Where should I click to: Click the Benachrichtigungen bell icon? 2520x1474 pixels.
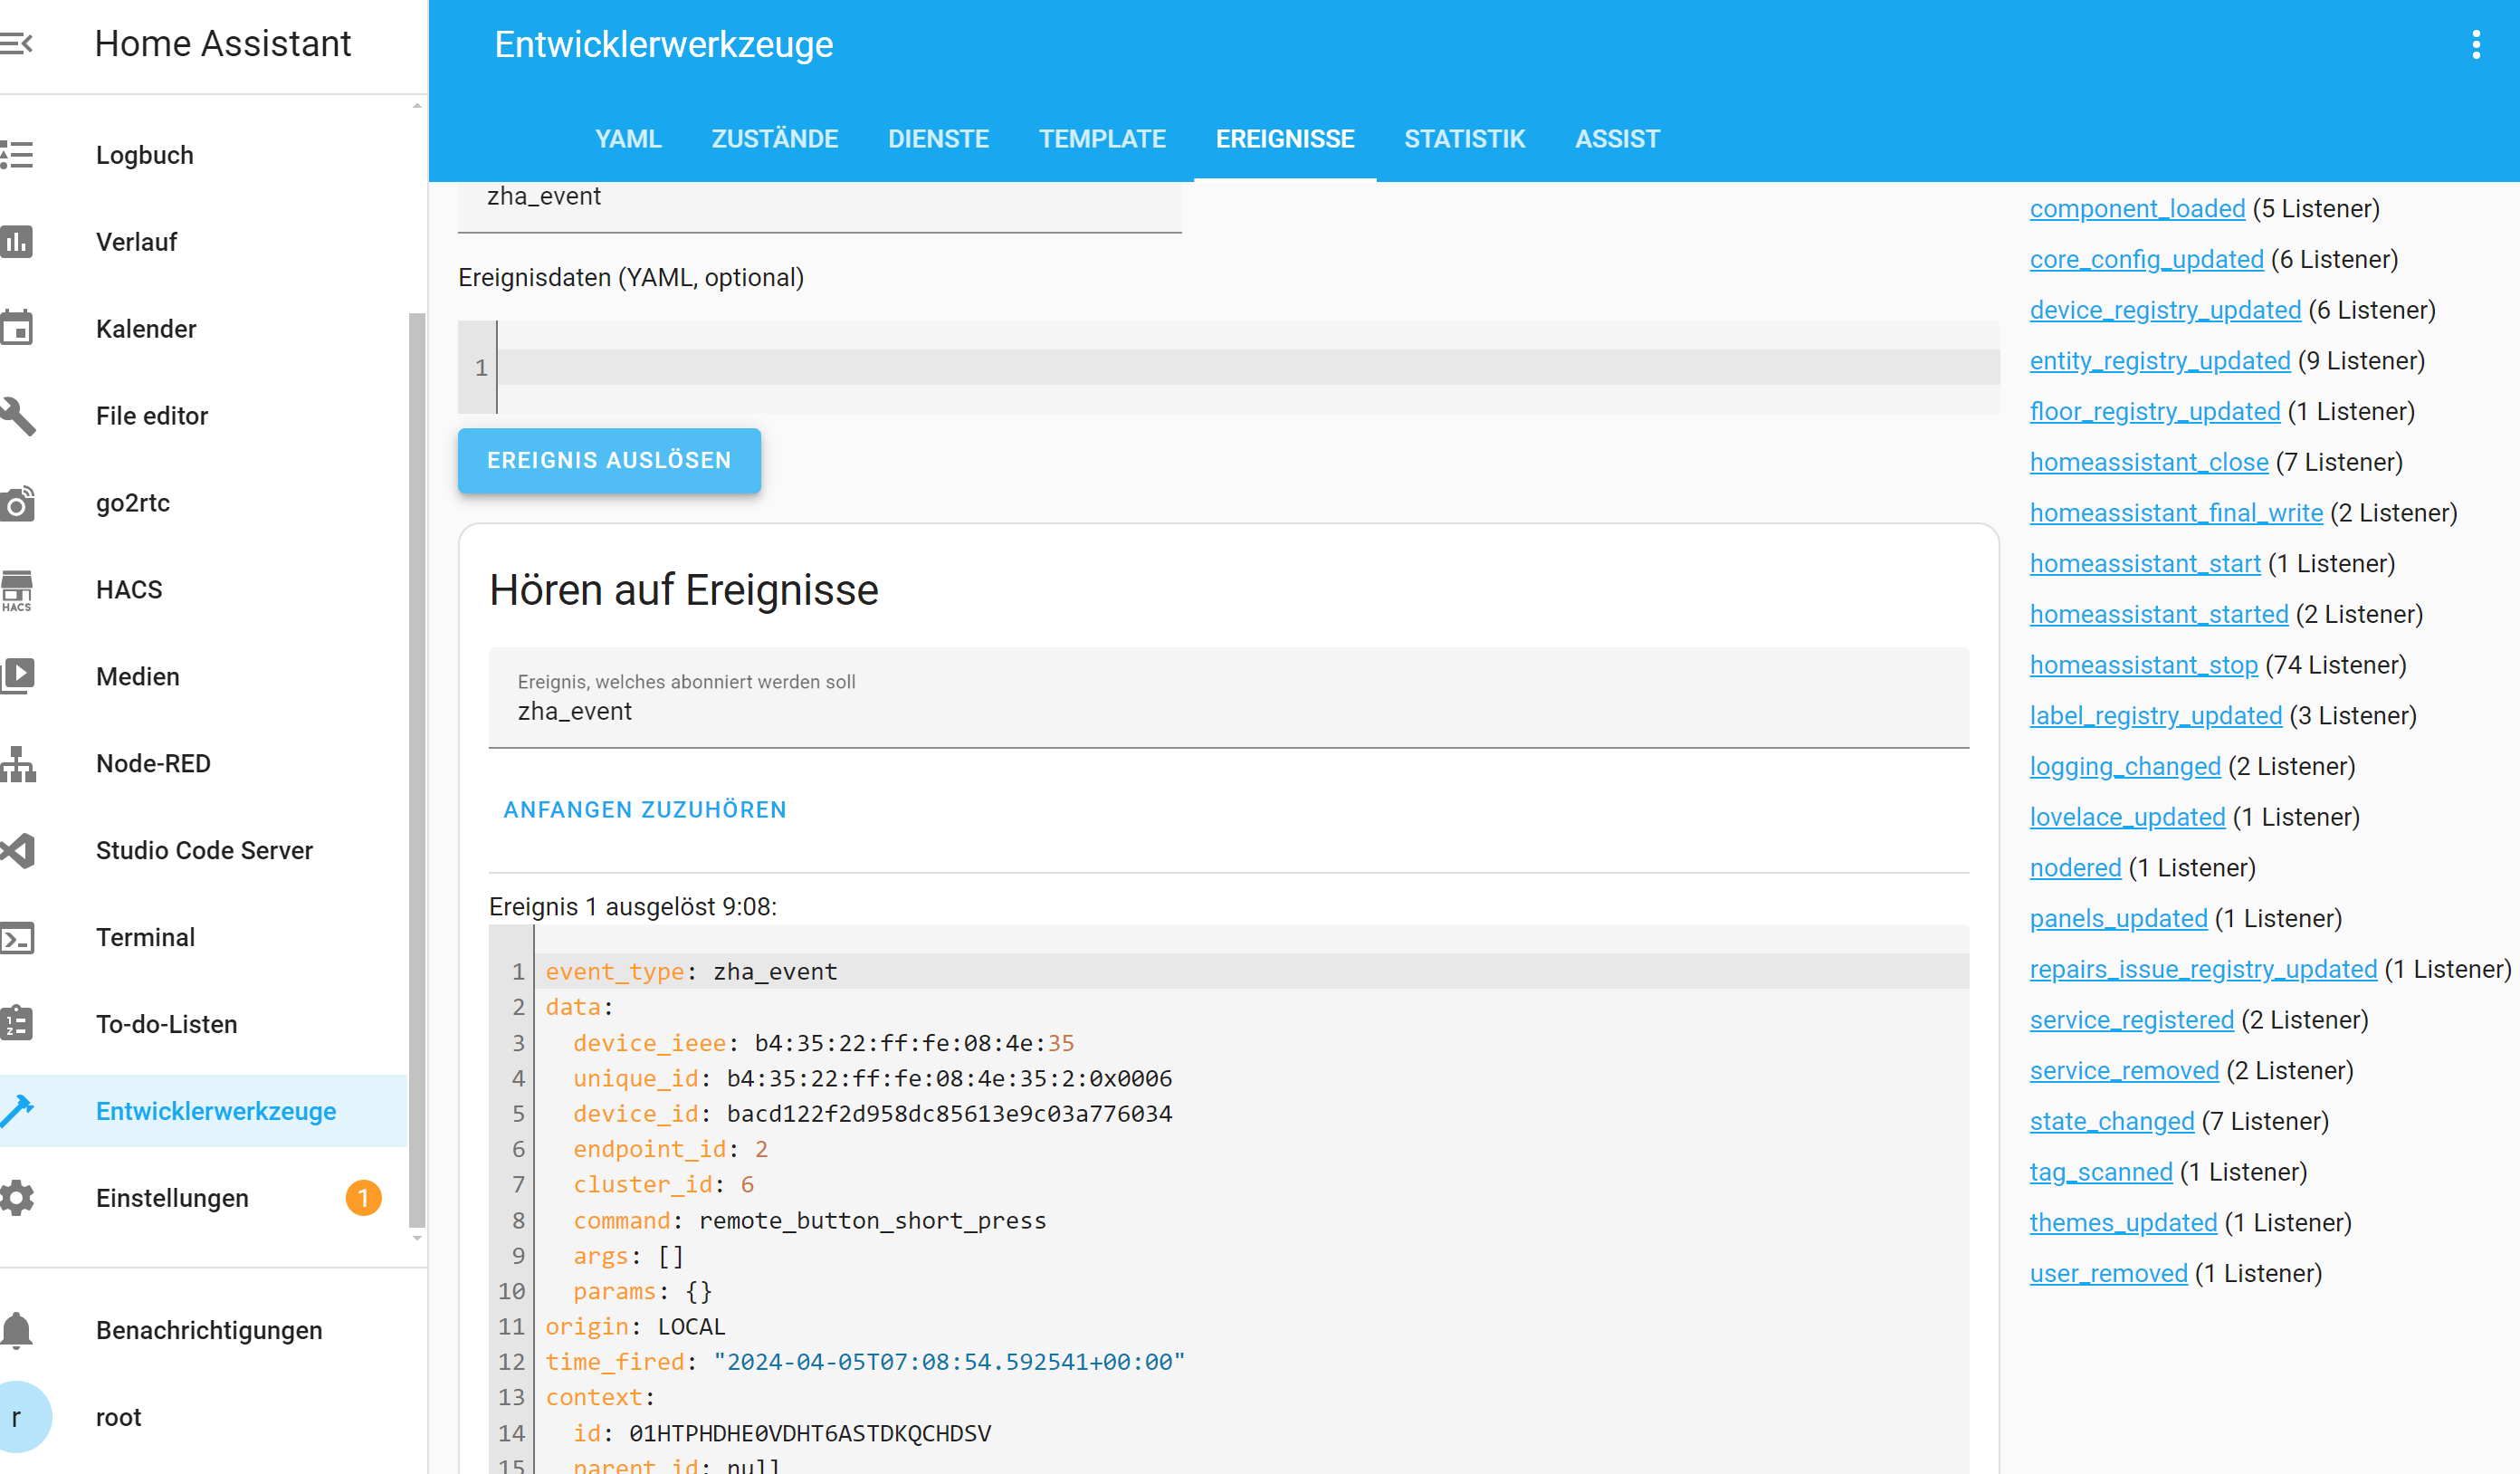click(17, 1331)
